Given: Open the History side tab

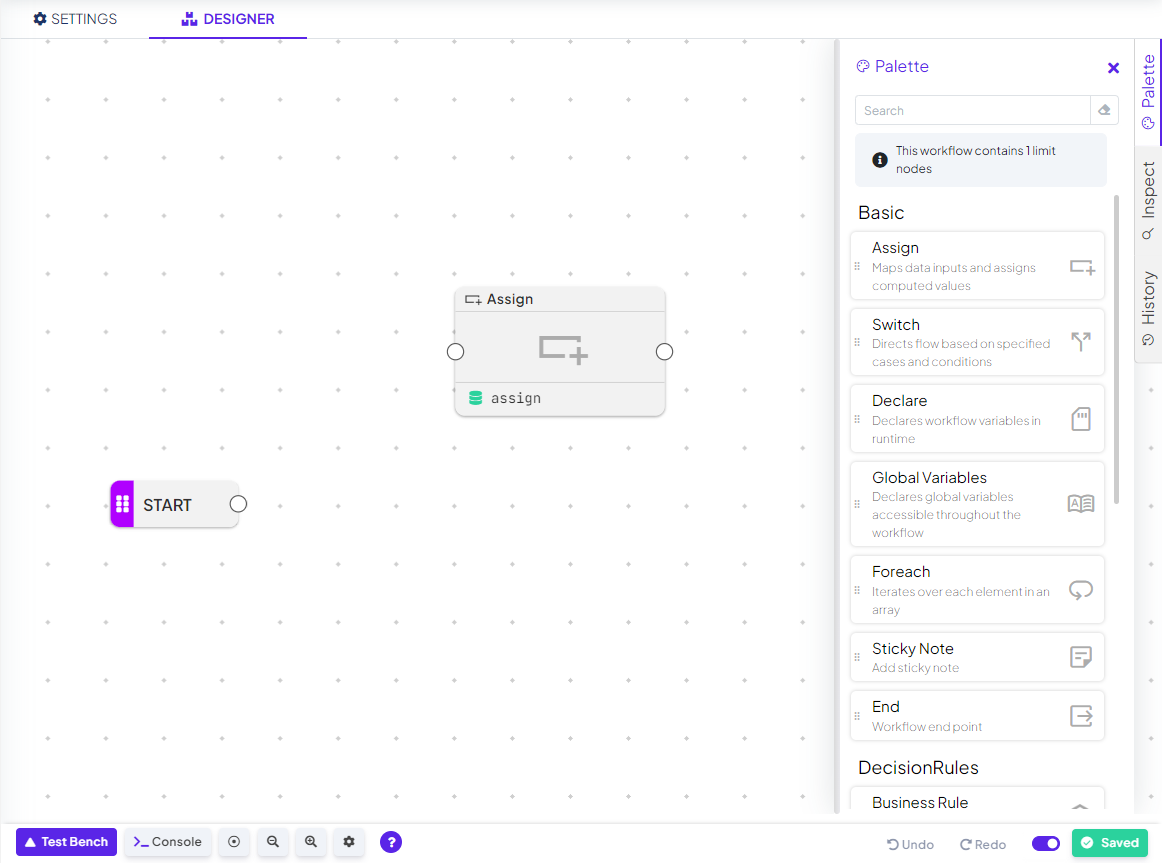Looking at the screenshot, I should point(1148,307).
